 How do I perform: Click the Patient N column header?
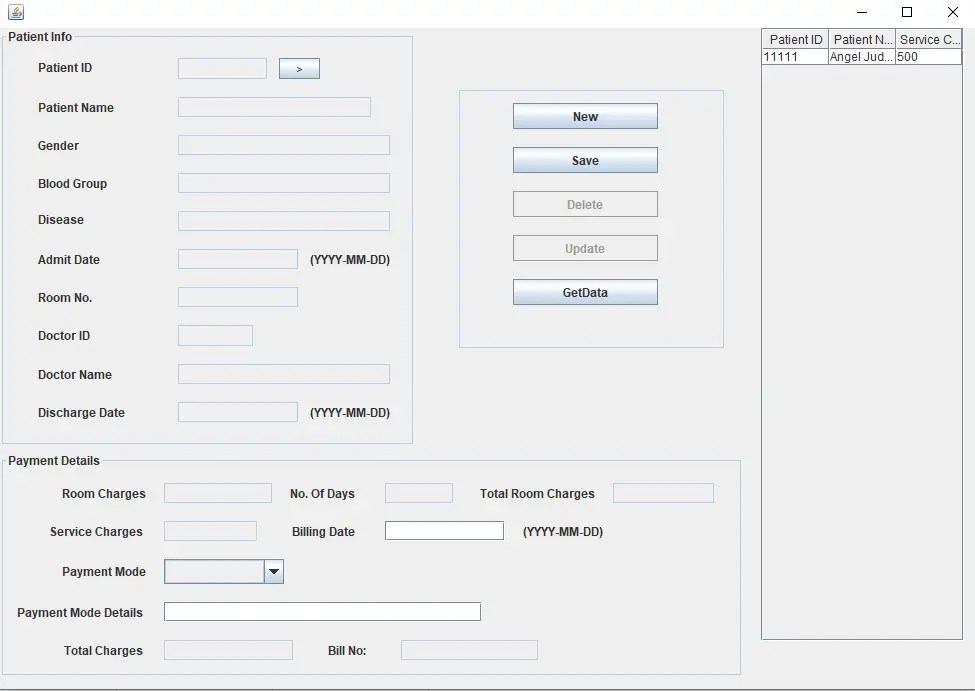pyautogui.click(x=861, y=39)
